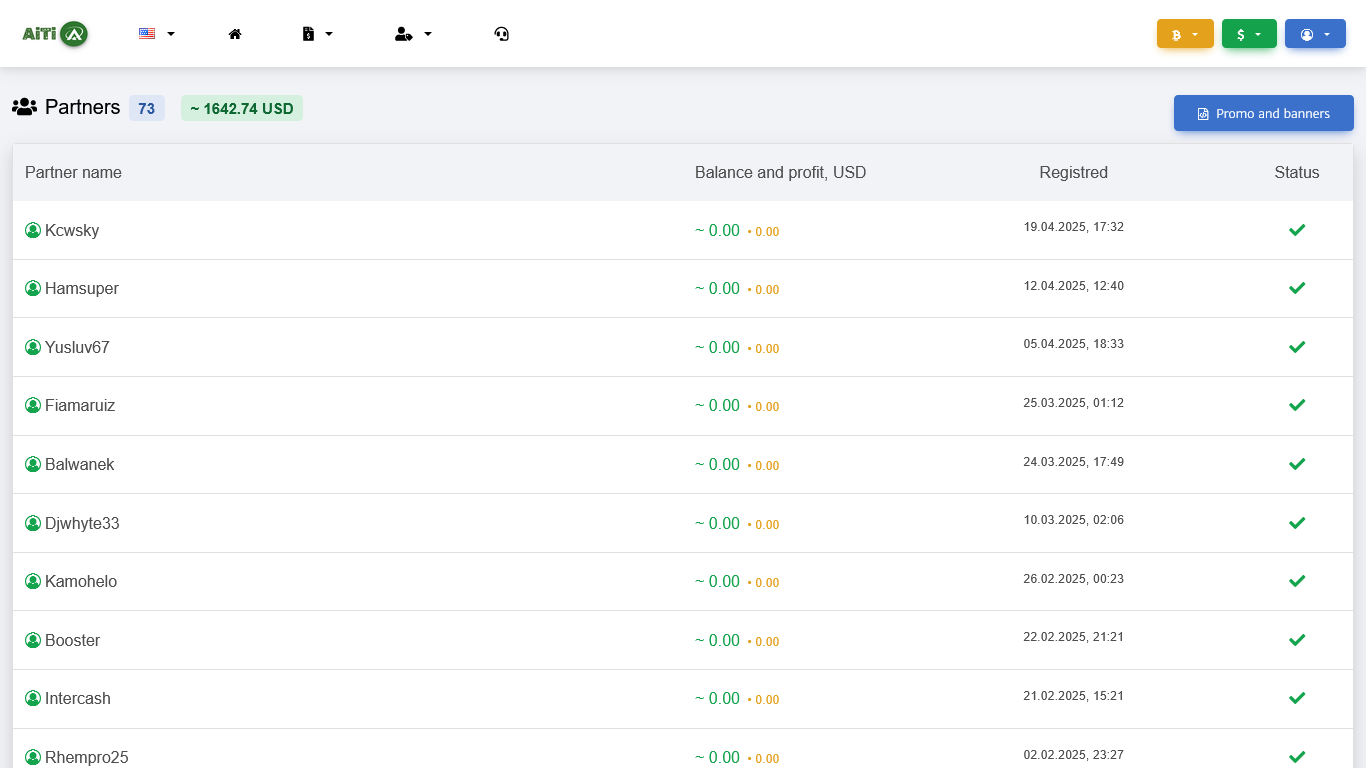The image size is (1366, 768).
Task: Select partner name Kamohelo
Action: [x=81, y=581]
